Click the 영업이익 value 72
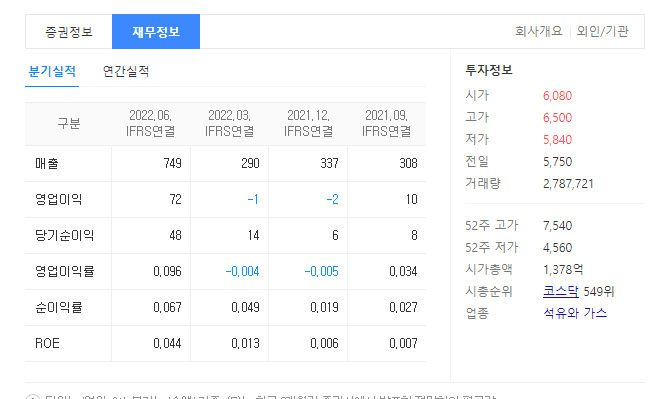 [176, 199]
